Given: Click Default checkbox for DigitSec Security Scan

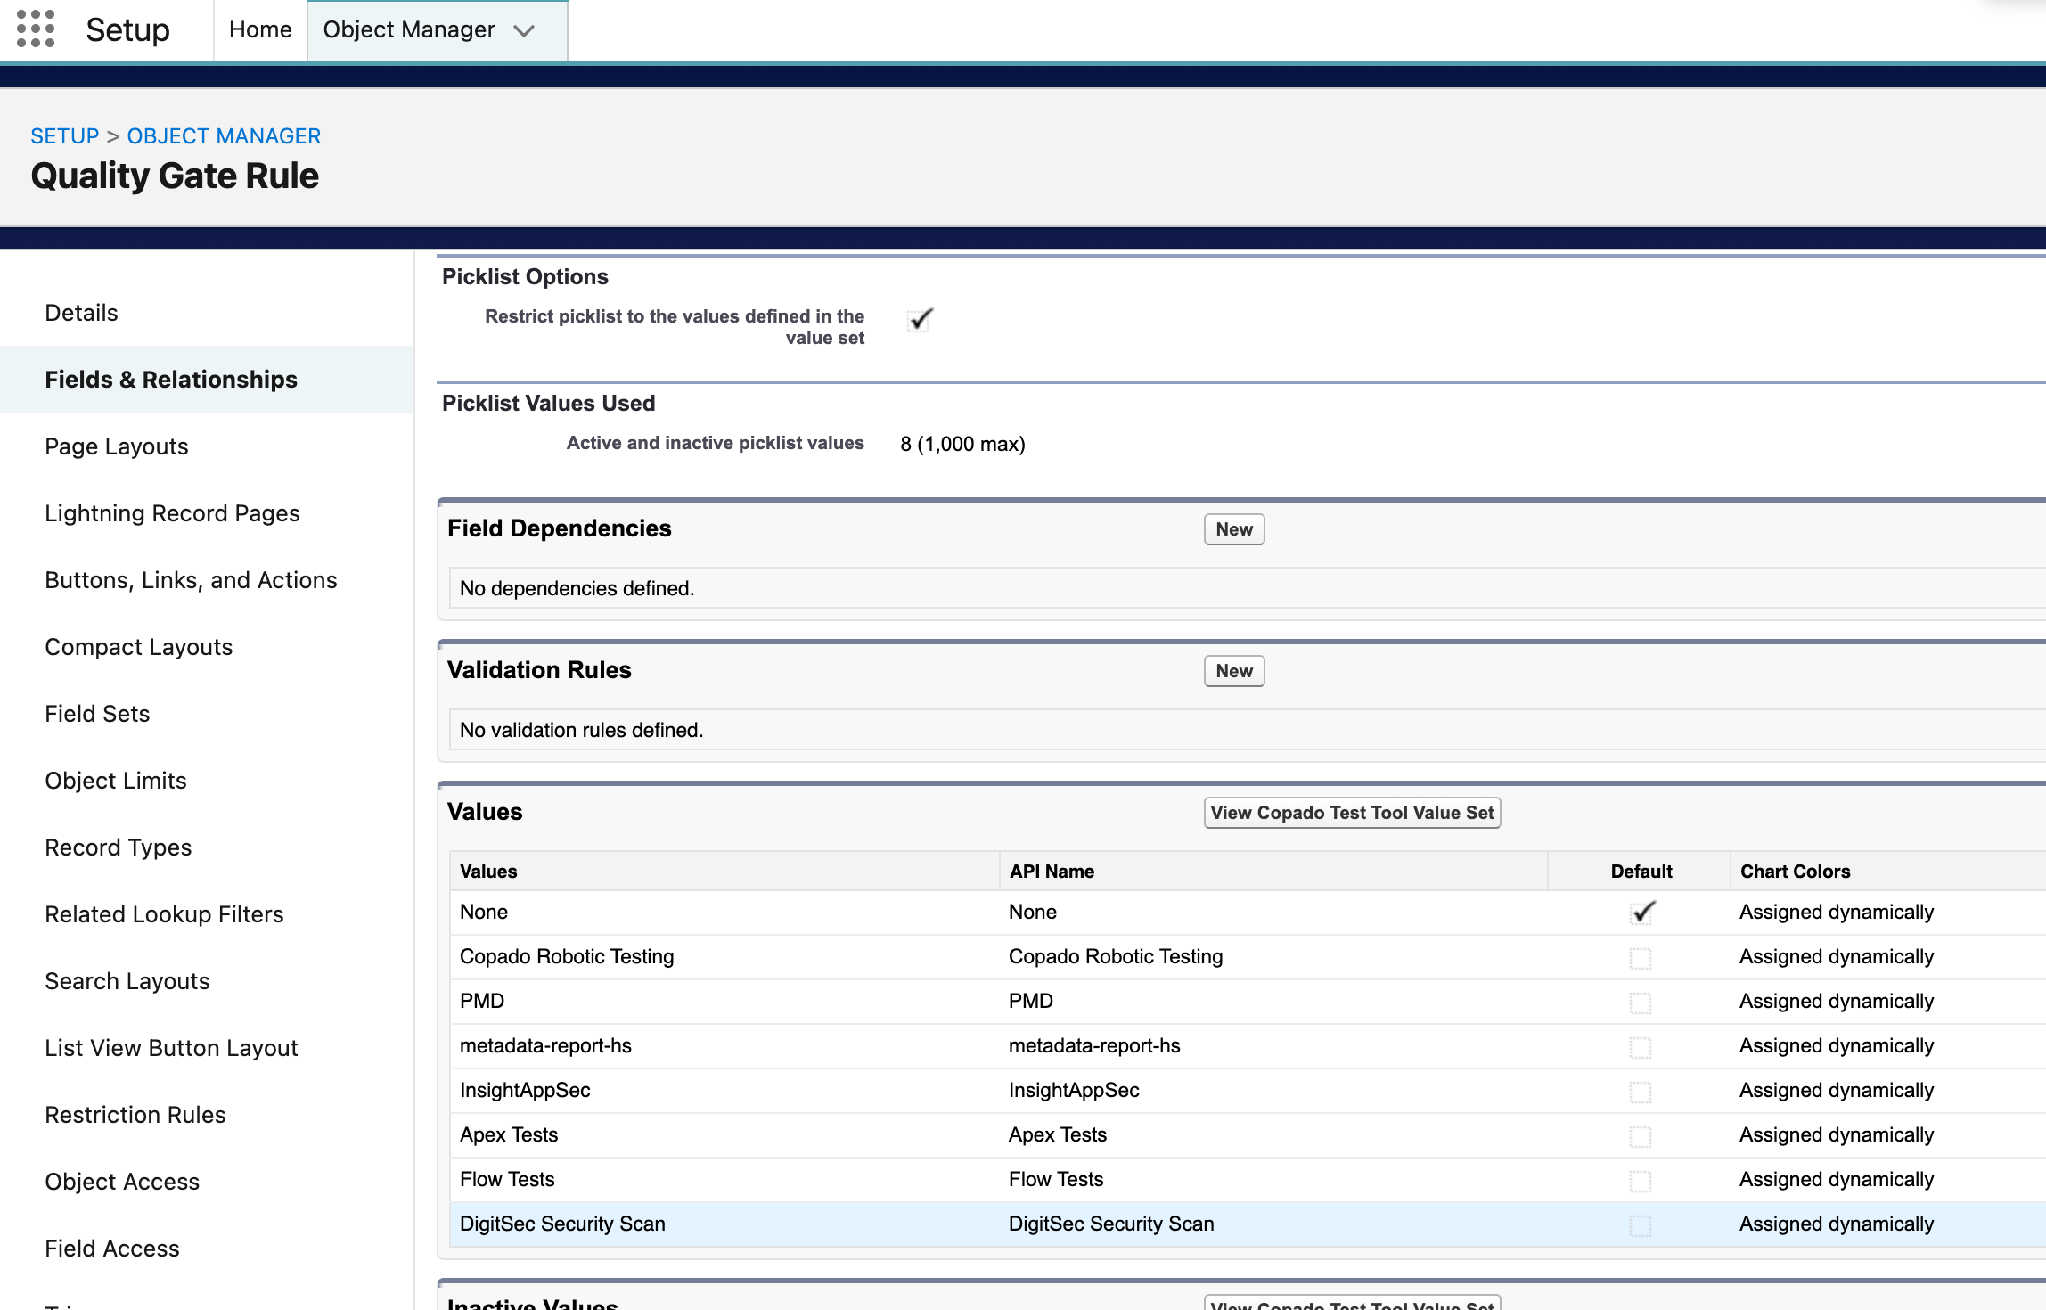Looking at the screenshot, I should tap(1640, 1225).
